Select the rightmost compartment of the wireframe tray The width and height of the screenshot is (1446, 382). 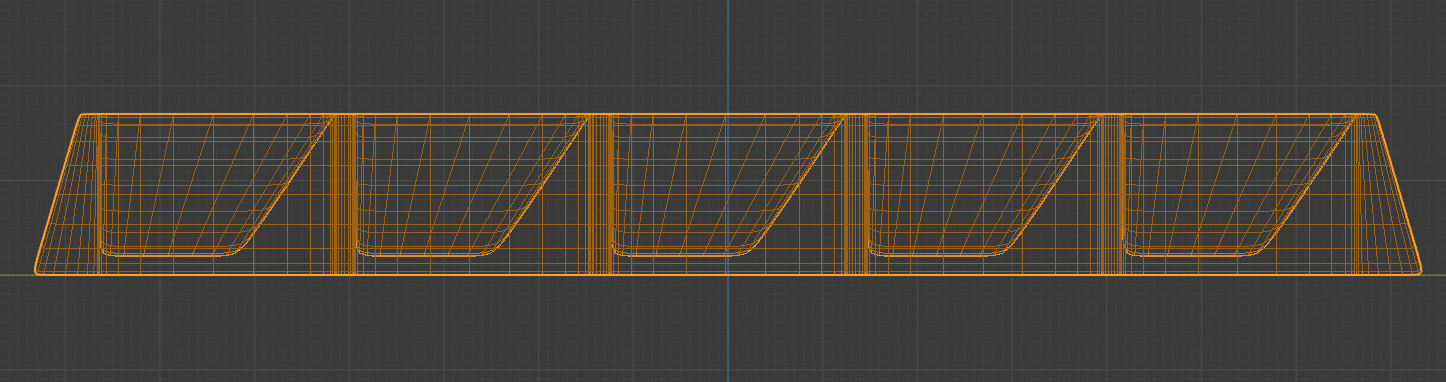1240,186
